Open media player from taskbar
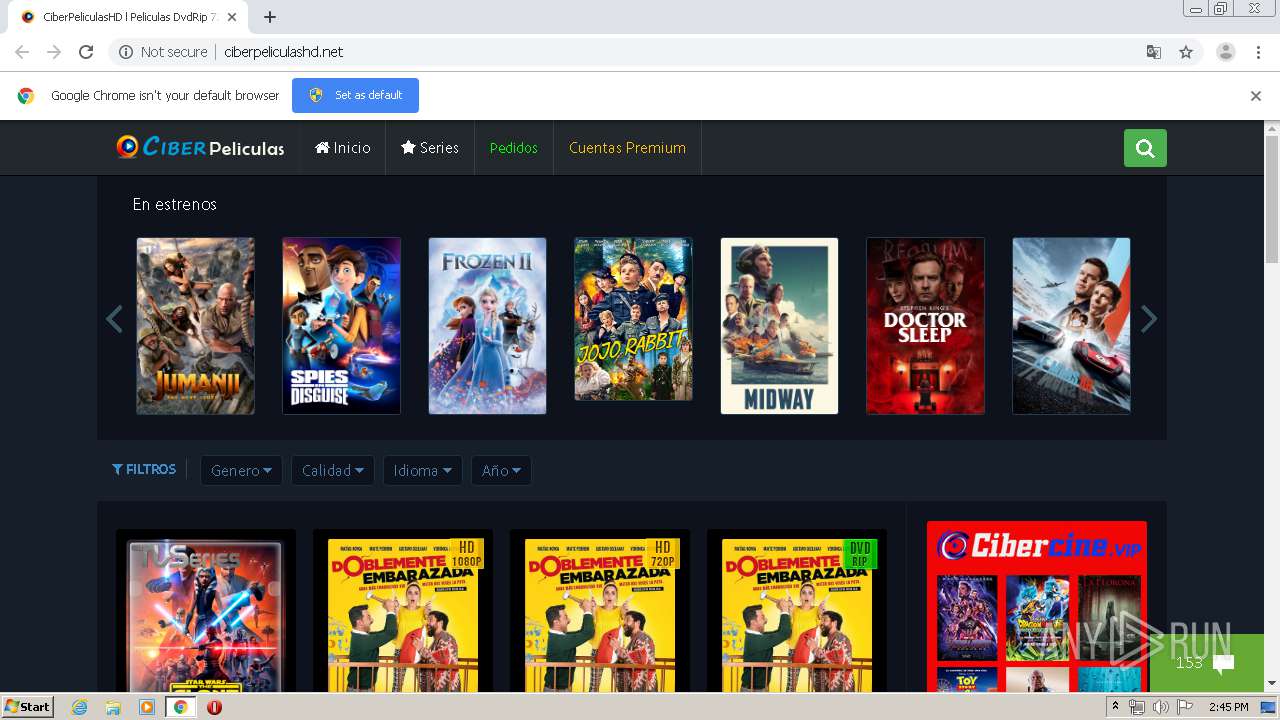The height and width of the screenshot is (720, 1280). click(x=147, y=707)
